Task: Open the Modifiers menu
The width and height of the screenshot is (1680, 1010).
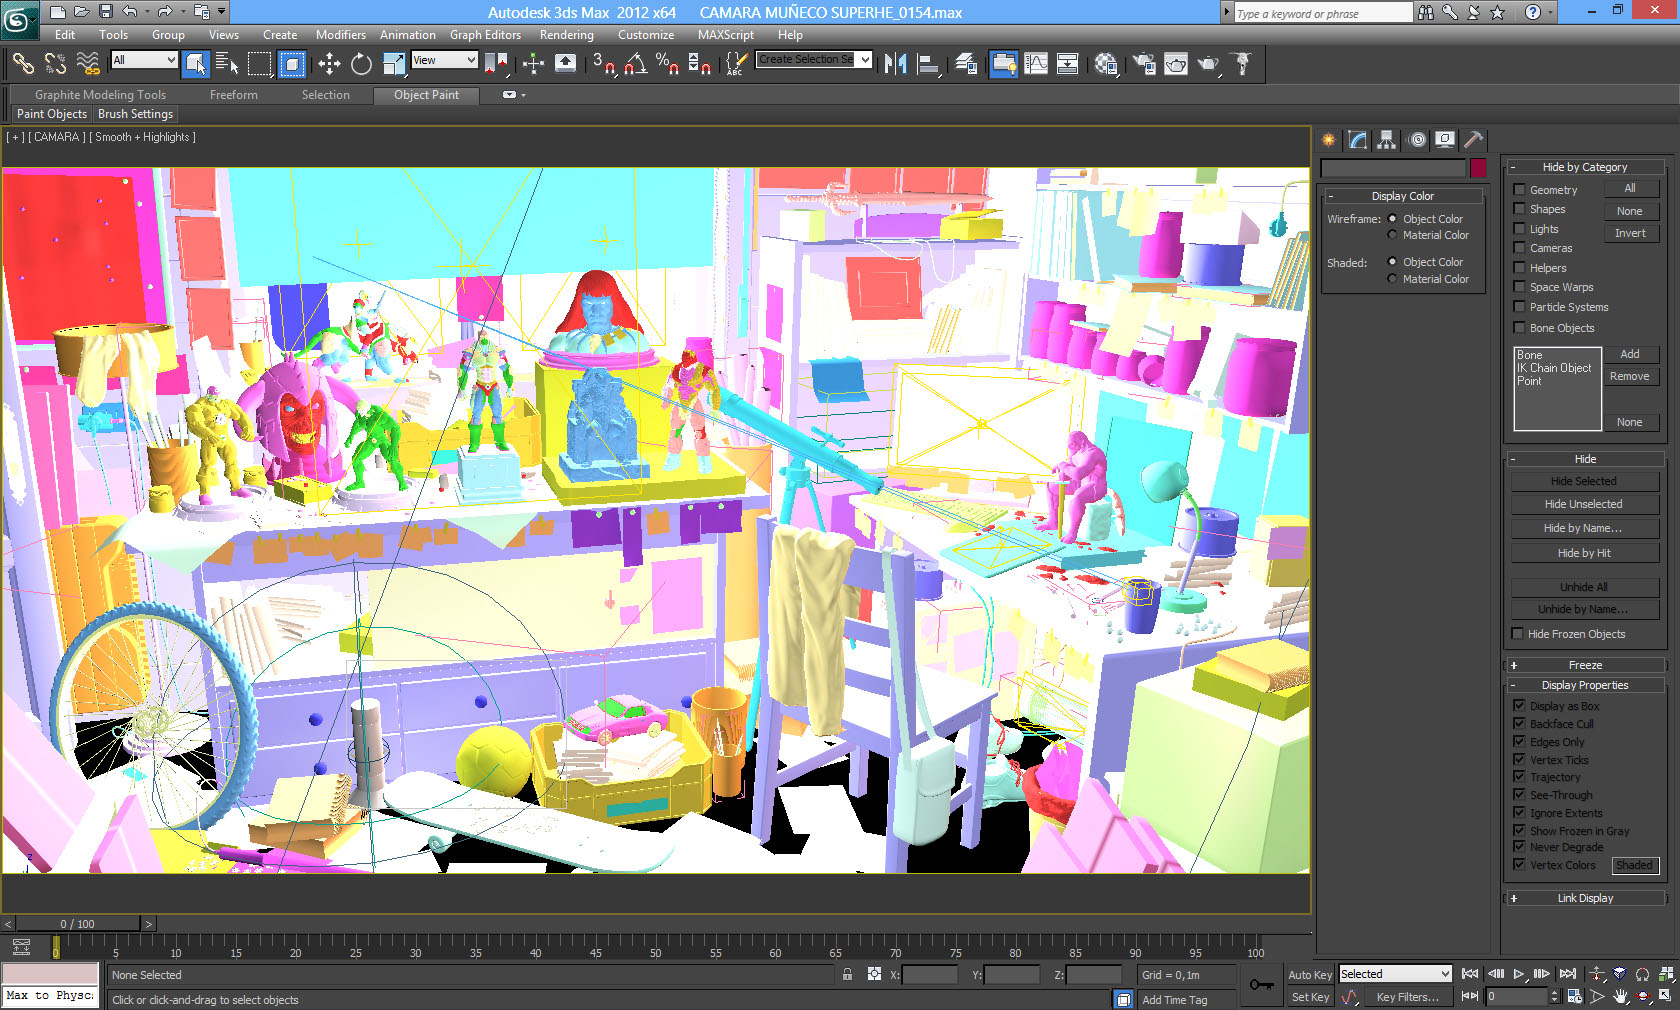Action: point(341,34)
